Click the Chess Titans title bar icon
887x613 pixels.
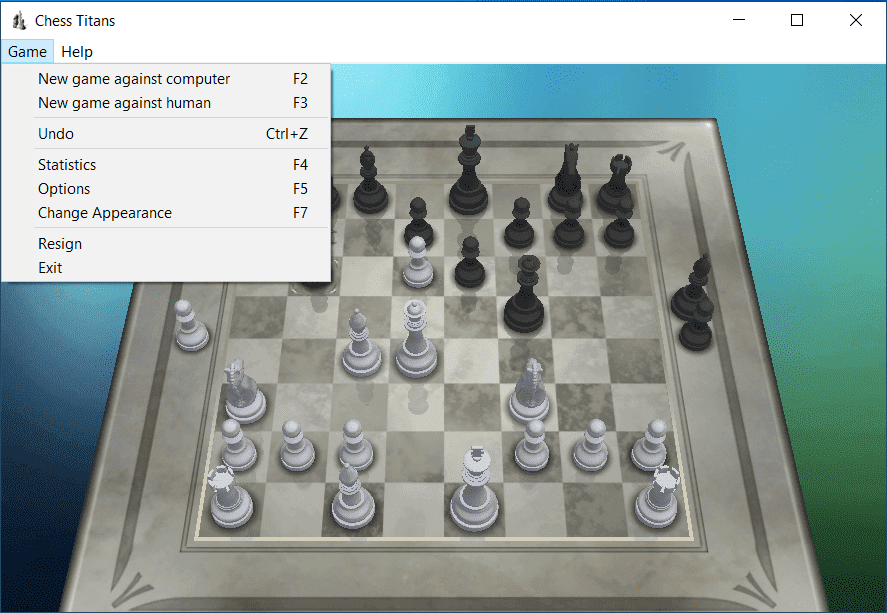pos(19,21)
